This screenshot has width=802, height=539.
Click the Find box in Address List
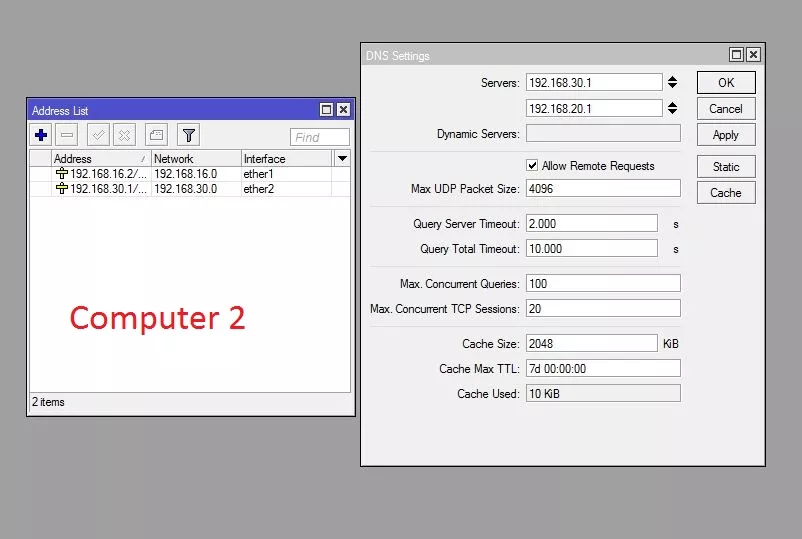(320, 137)
